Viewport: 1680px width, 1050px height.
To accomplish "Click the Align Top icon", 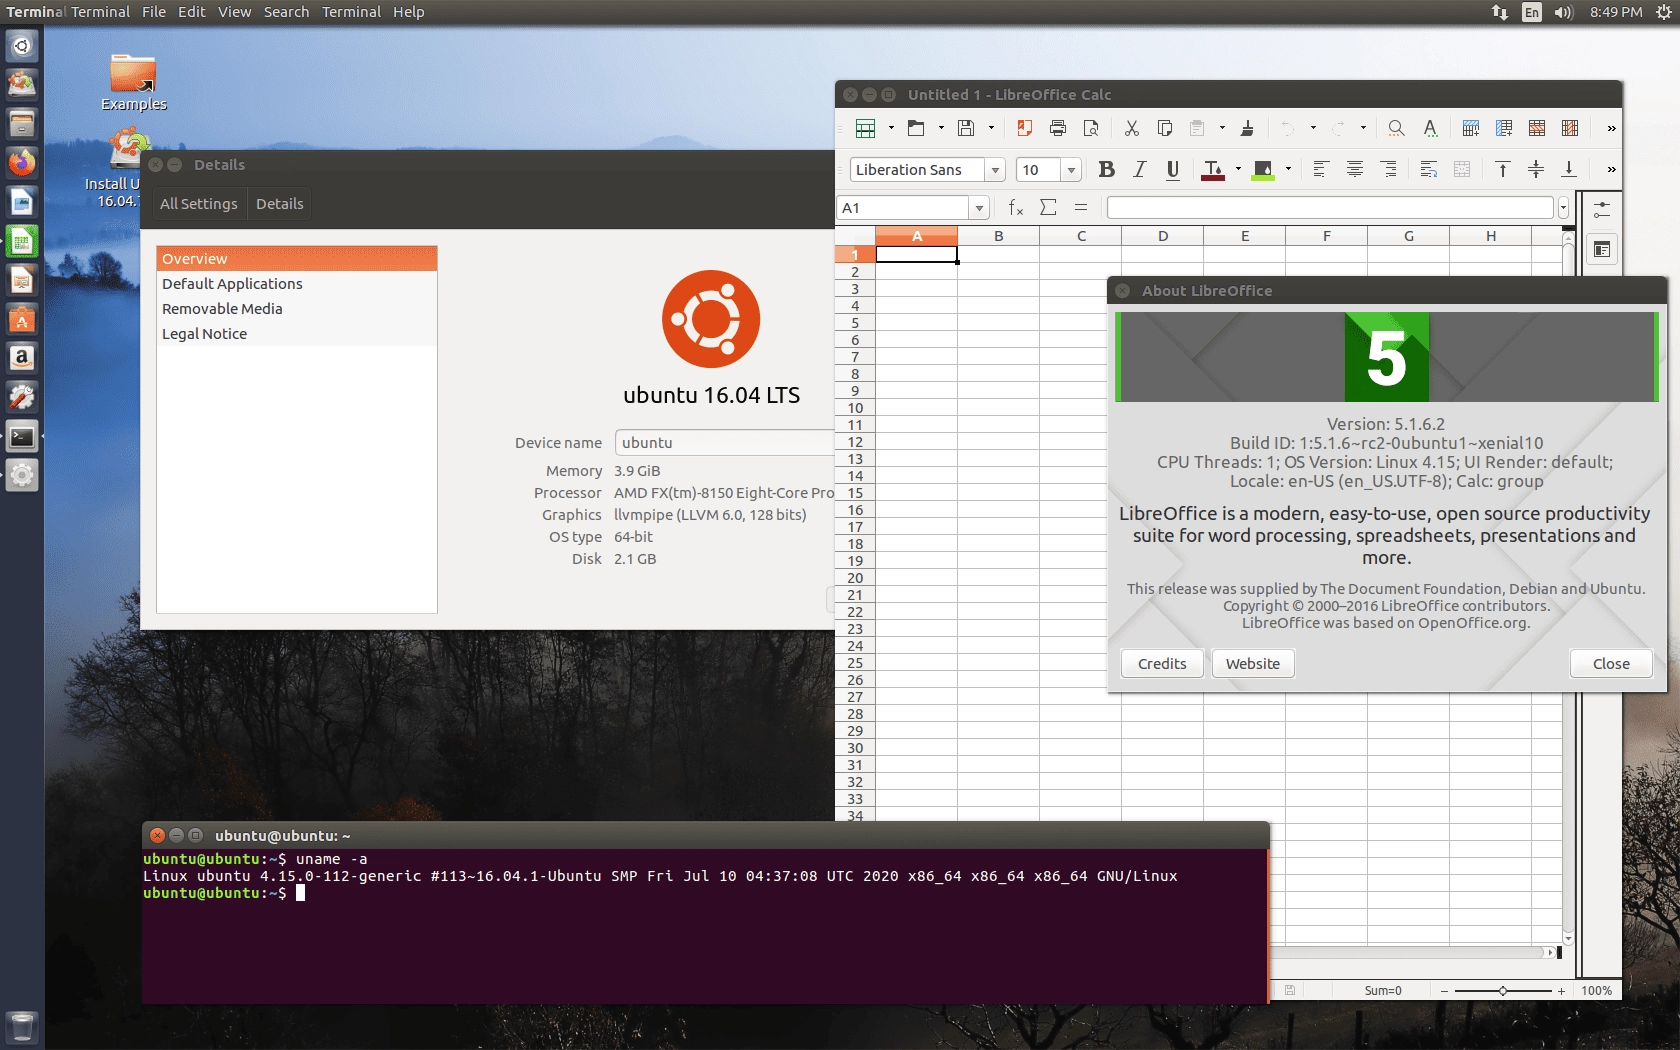I will [1503, 169].
